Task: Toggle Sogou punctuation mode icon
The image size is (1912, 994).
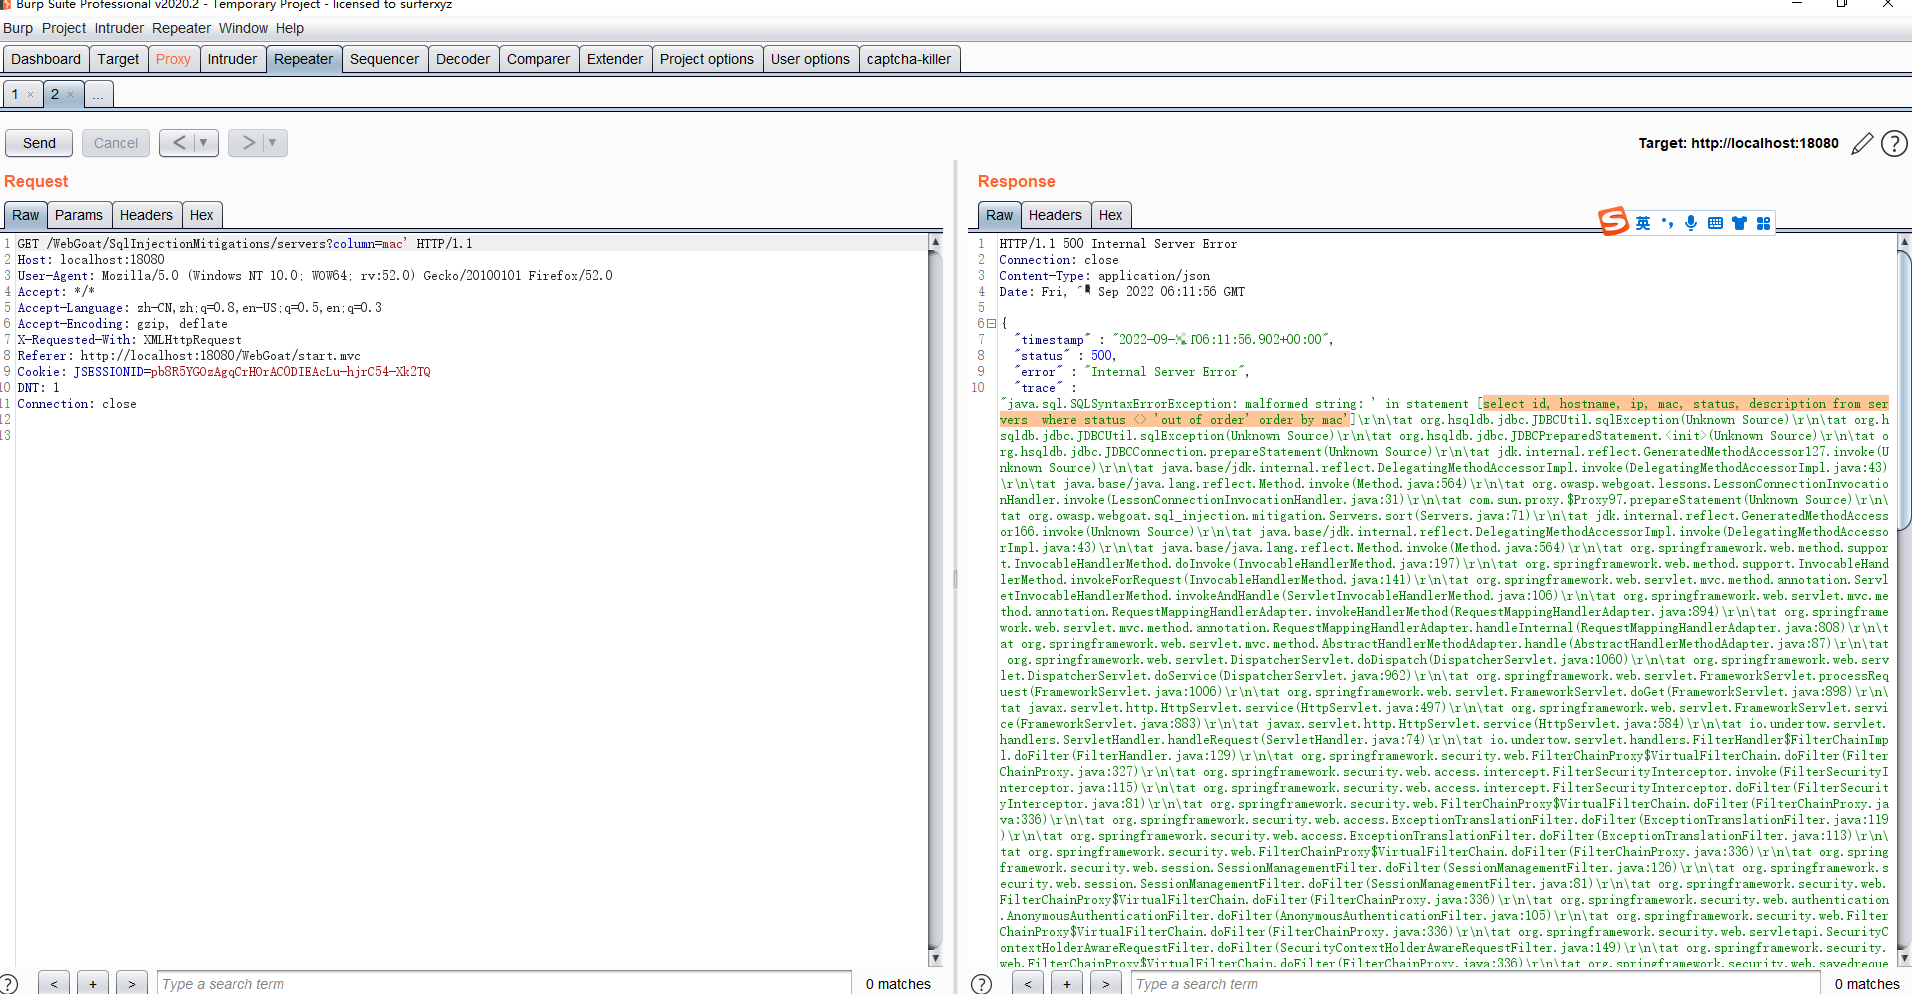Action: (1667, 223)
